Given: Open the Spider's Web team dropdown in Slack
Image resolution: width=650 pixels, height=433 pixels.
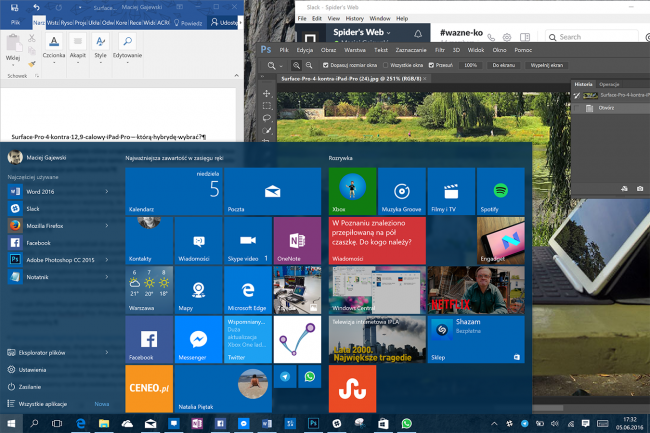Looking at the screenshot, I should pos(362,32).
